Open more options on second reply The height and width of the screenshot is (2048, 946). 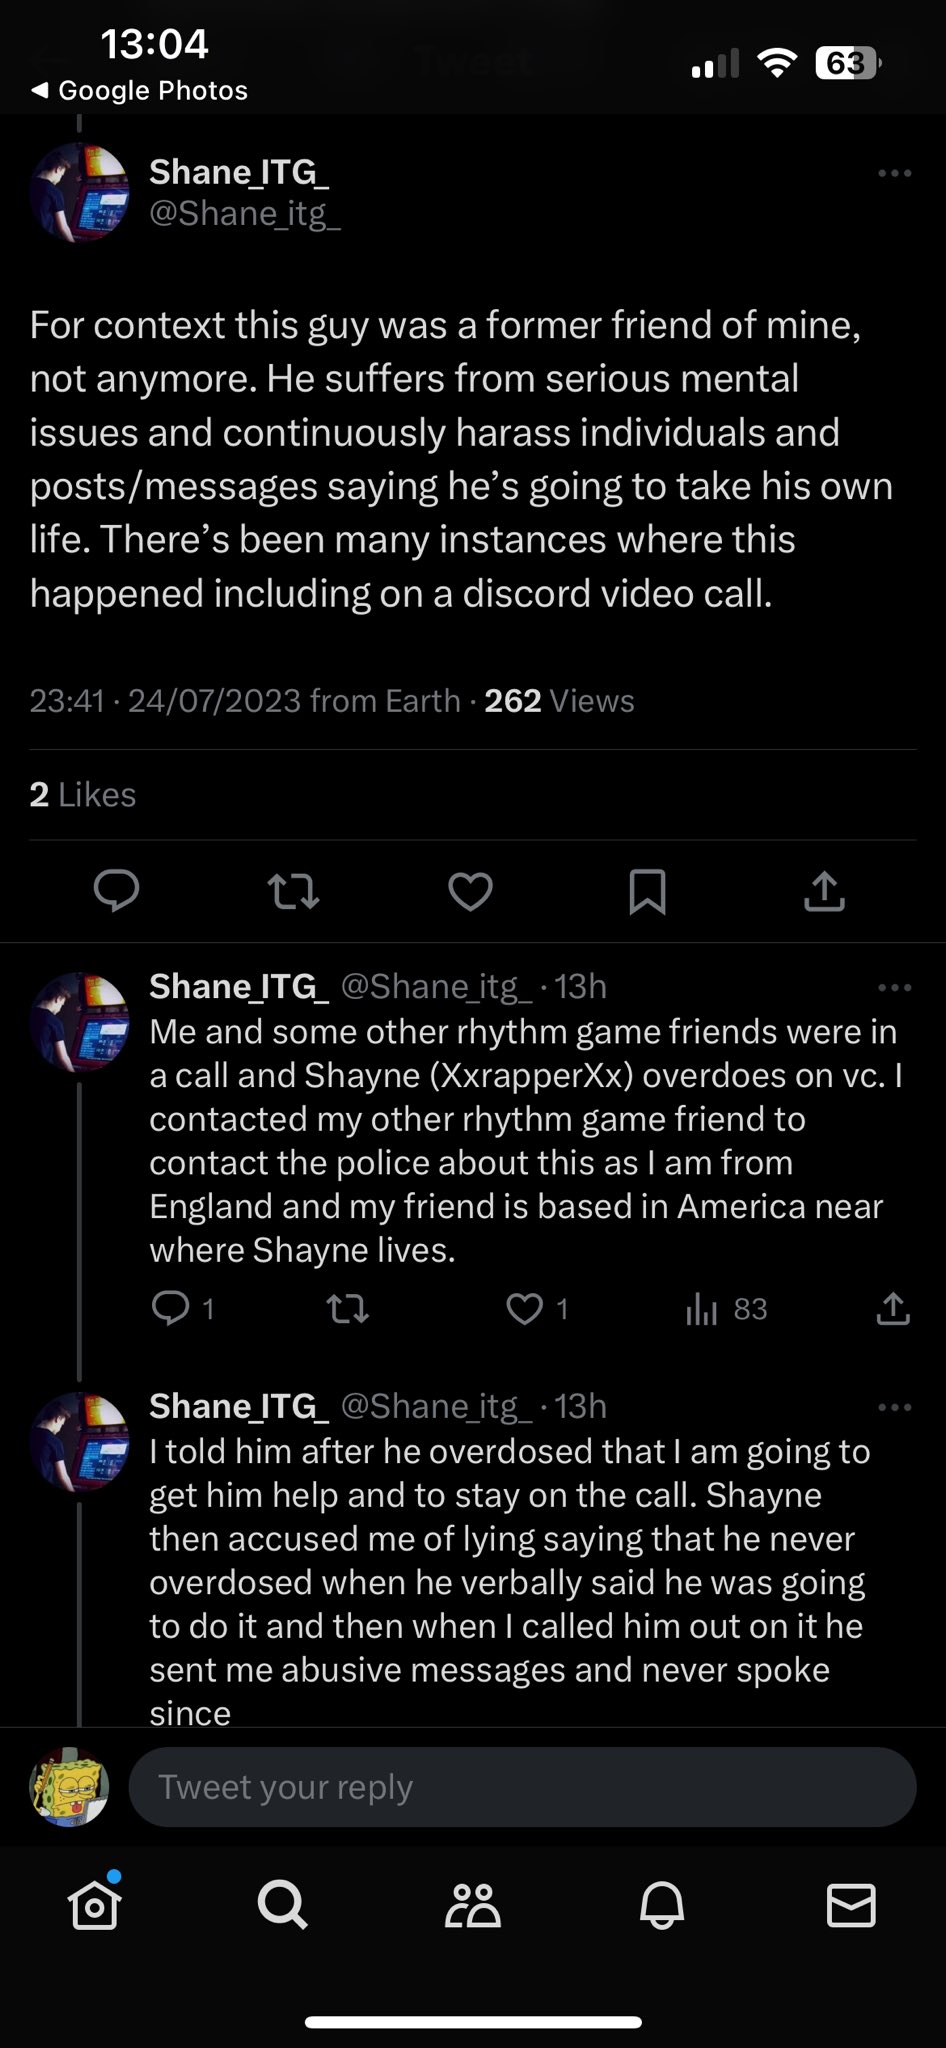coord(894,1408)
